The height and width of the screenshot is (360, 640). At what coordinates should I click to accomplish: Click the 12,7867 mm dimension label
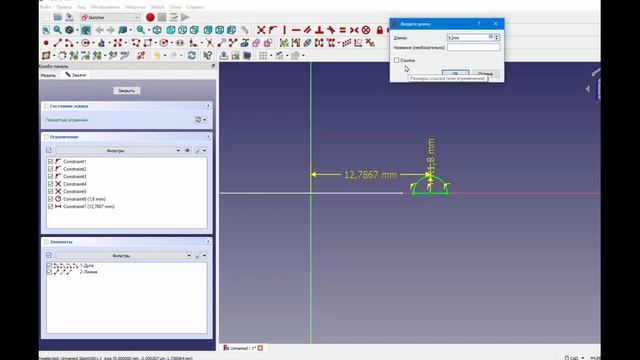[x=370, y=175]
